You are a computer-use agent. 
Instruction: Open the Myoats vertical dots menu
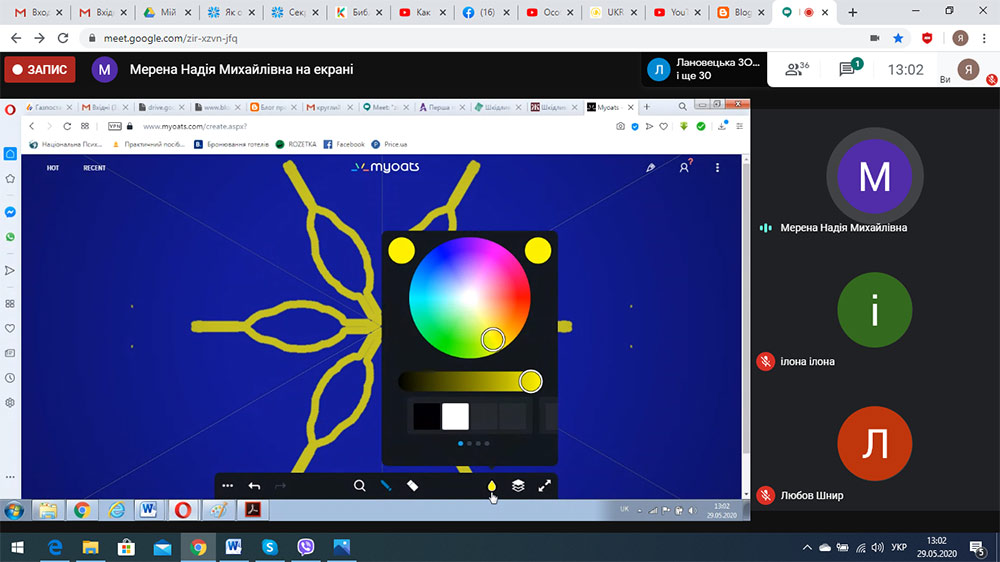(717, 168)
